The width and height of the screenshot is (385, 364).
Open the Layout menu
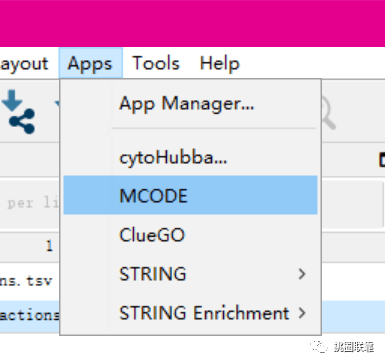pyautogui.click(x=24, y=63)
